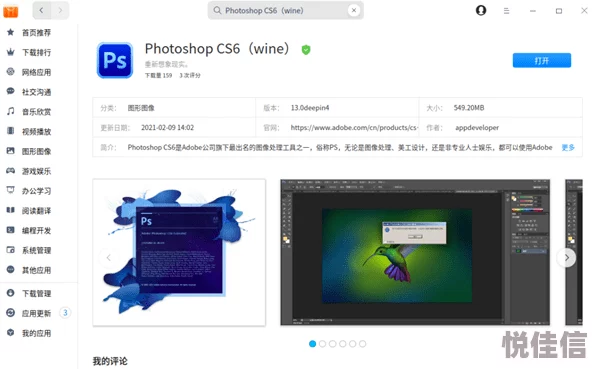Image resolution: width=594 pixels, height=369 pixels.
Task: Select the second carousel page dot
Action: point(322,344)
